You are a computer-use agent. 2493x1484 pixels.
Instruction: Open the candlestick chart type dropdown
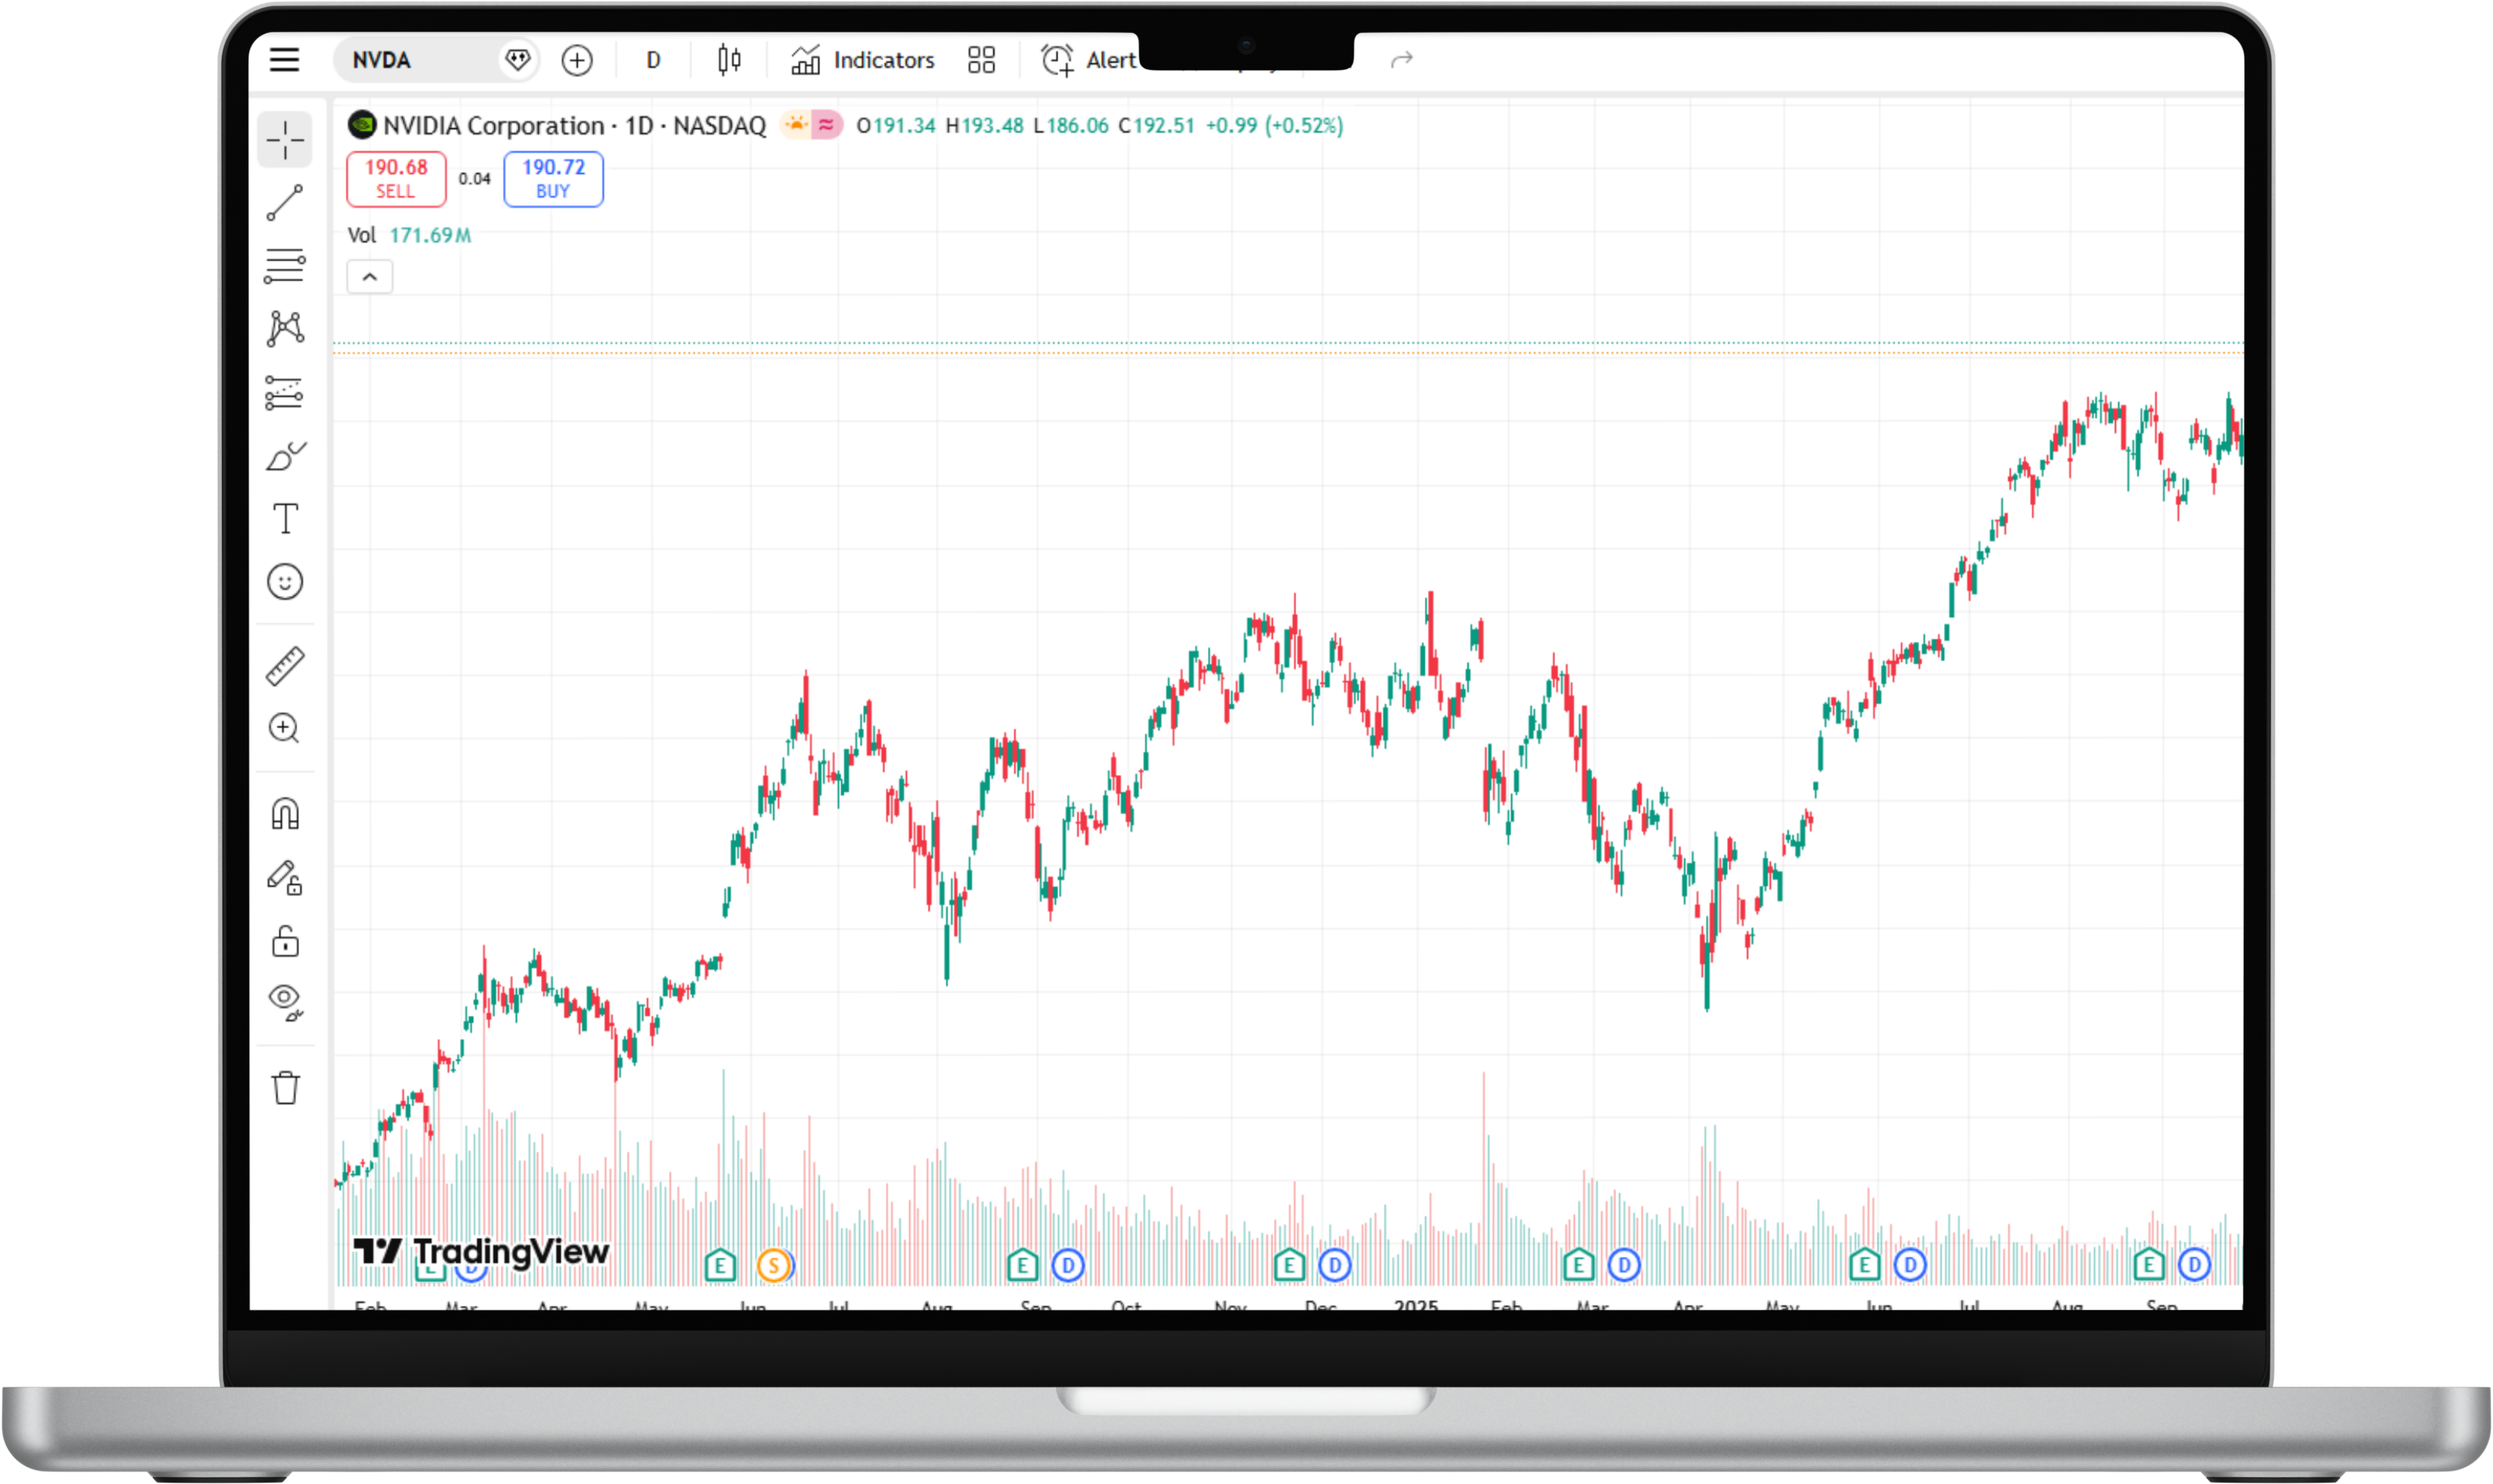click(729, 60)
